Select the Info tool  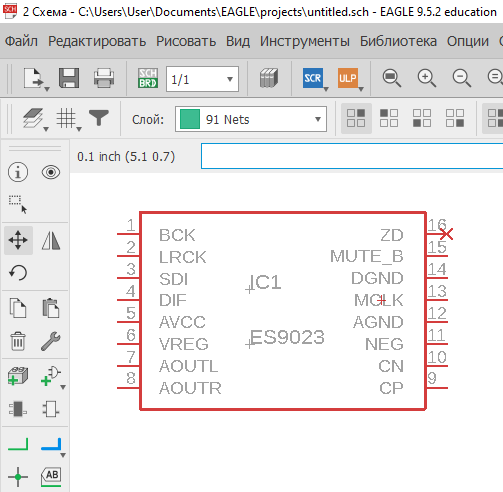point(18,172)
